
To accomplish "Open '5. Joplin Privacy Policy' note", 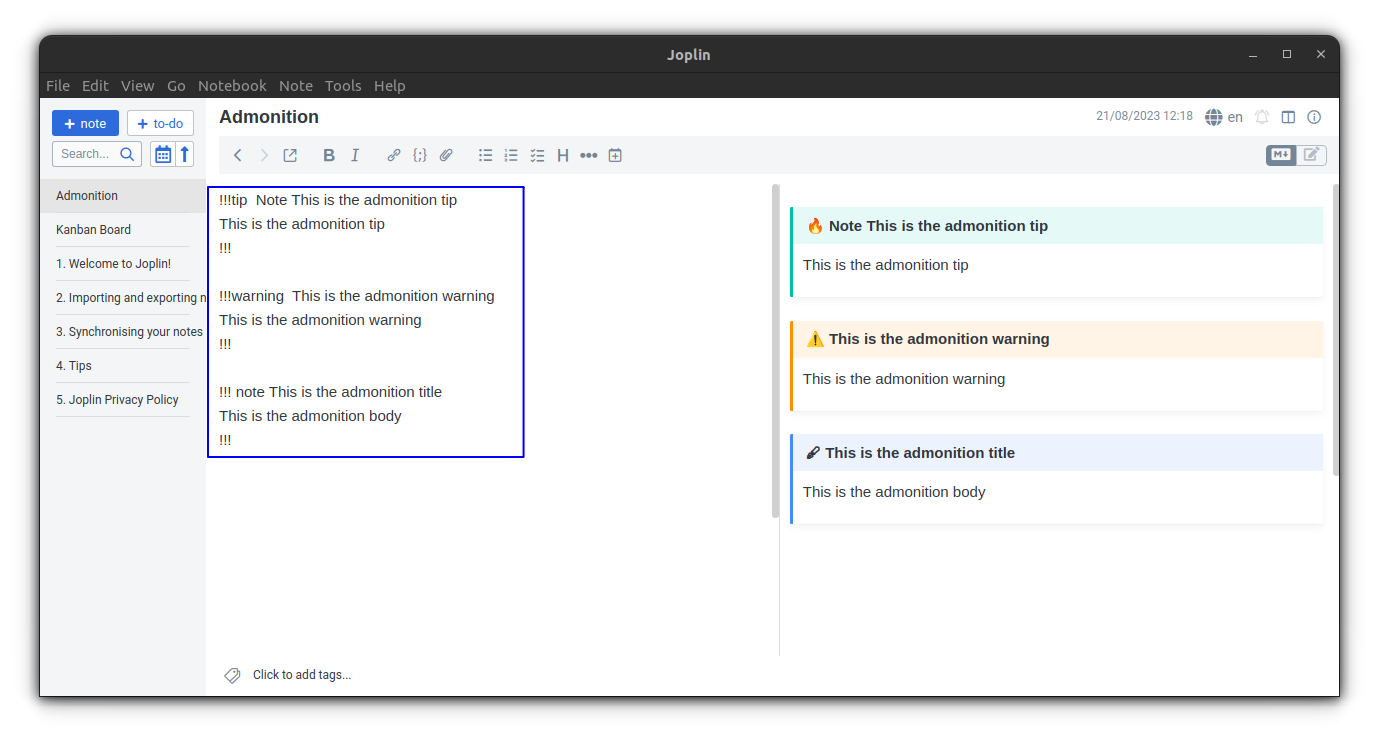I will click(123, 400).
